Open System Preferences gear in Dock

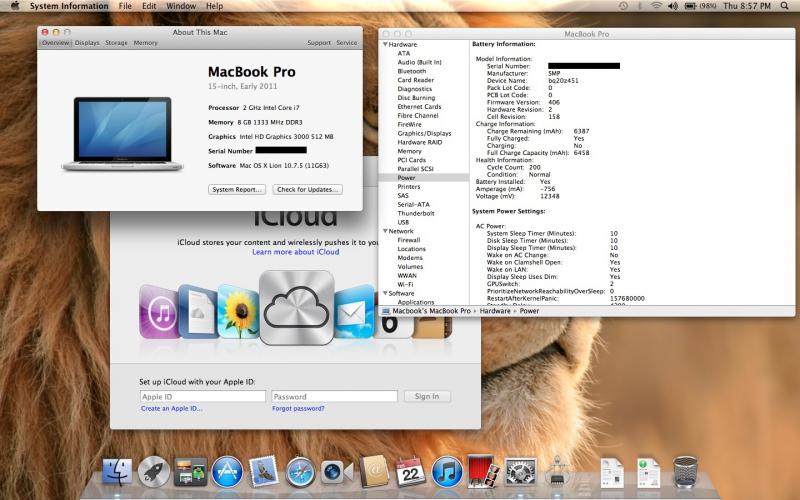pyautogui.click(x=520, y=471)
